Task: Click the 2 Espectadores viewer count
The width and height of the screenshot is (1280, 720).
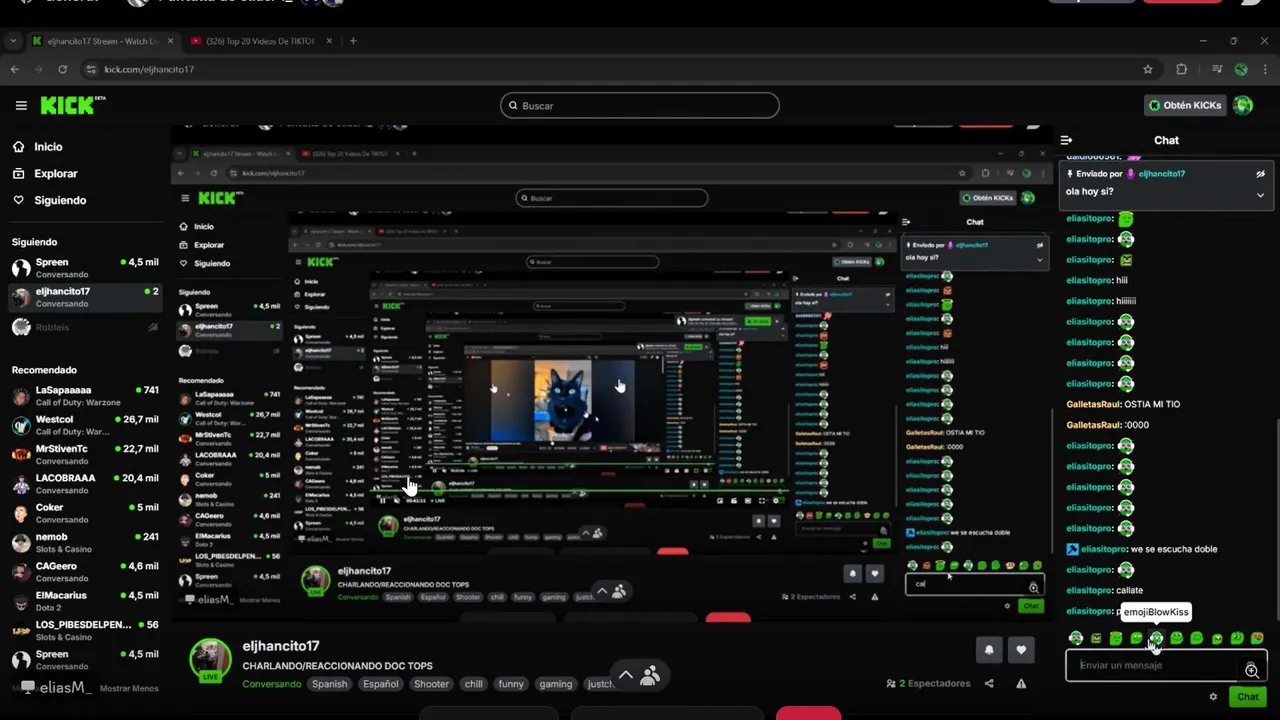Action: [928, 684]
